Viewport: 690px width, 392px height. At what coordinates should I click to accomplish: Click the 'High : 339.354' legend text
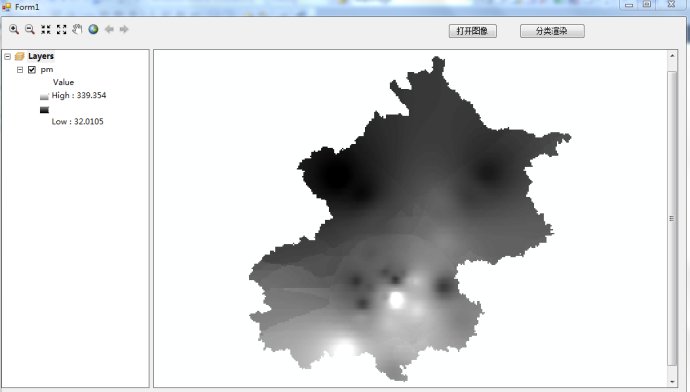tap(79, 95)
